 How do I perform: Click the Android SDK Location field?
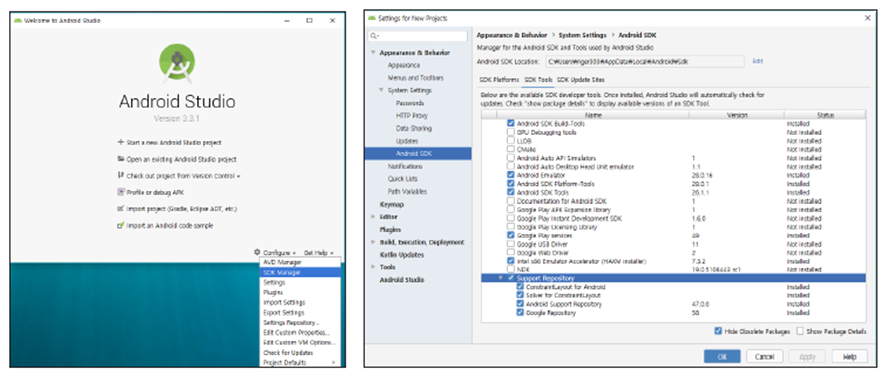tap(644, 61)
